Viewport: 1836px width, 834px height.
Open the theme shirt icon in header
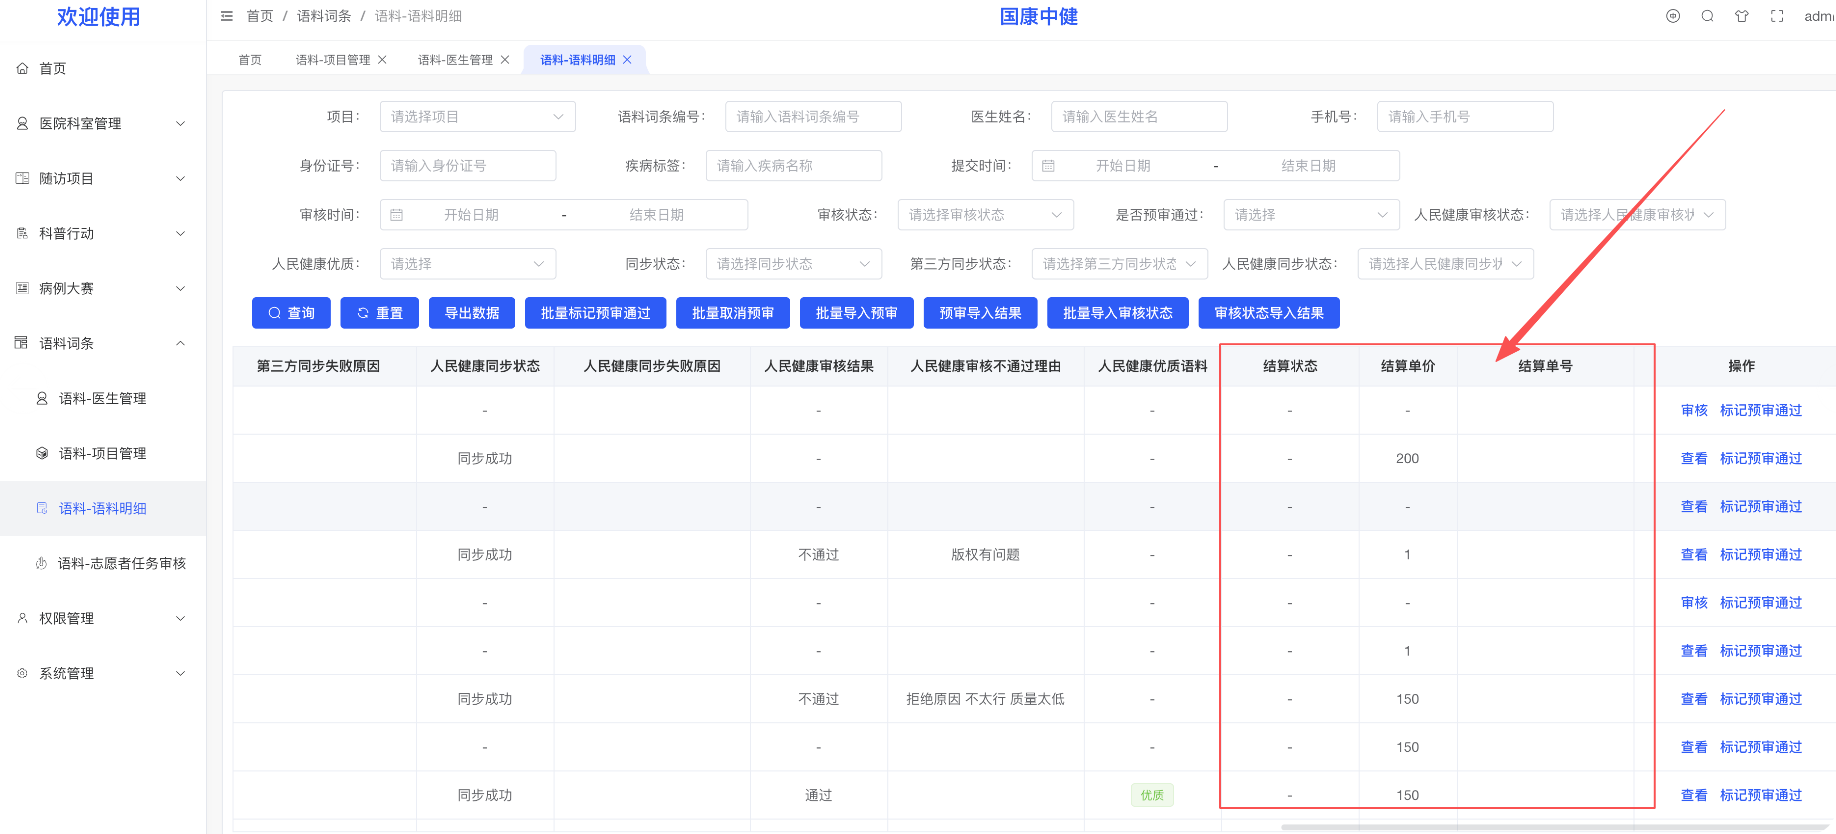(1742, 16)
